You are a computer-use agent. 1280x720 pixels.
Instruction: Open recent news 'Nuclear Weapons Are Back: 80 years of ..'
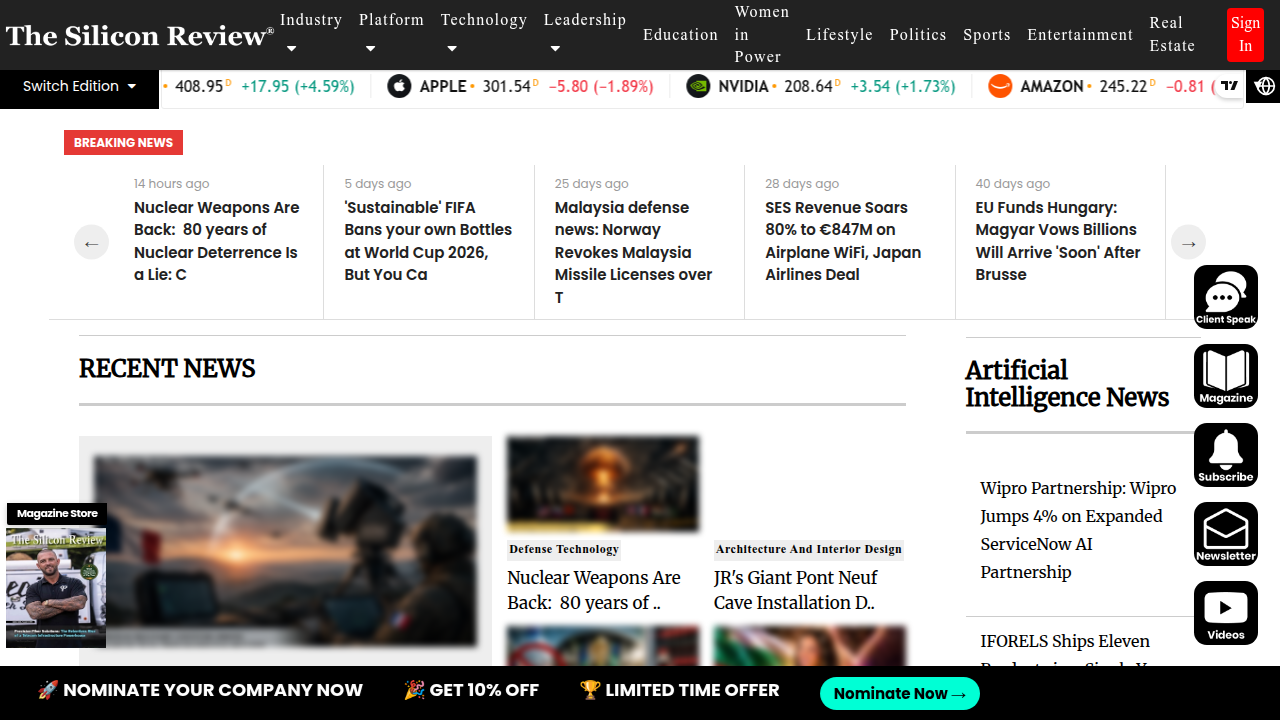[594, 590]
